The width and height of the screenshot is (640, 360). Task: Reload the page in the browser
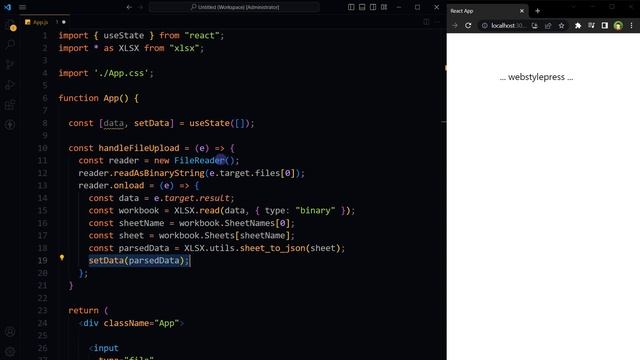pyautogui.click(x=468, y=26)
